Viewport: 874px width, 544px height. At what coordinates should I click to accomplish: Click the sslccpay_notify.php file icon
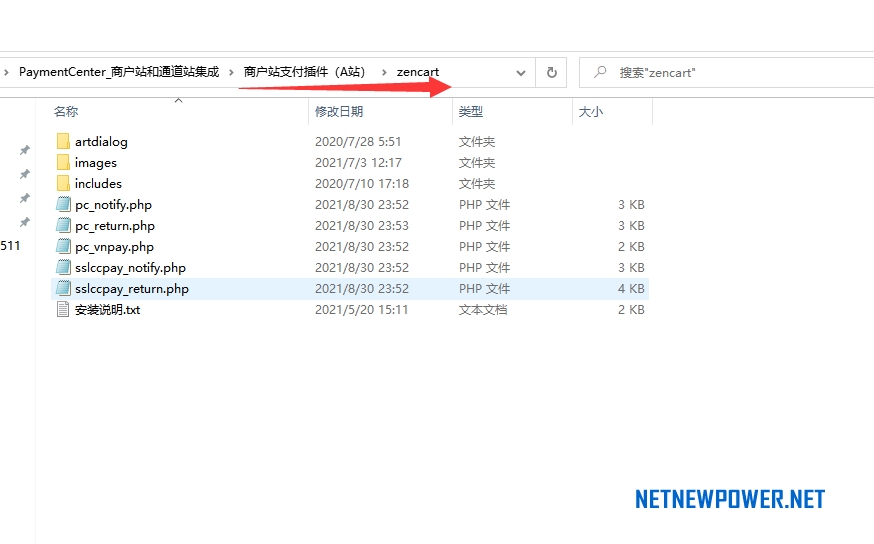tap(64, 268)
